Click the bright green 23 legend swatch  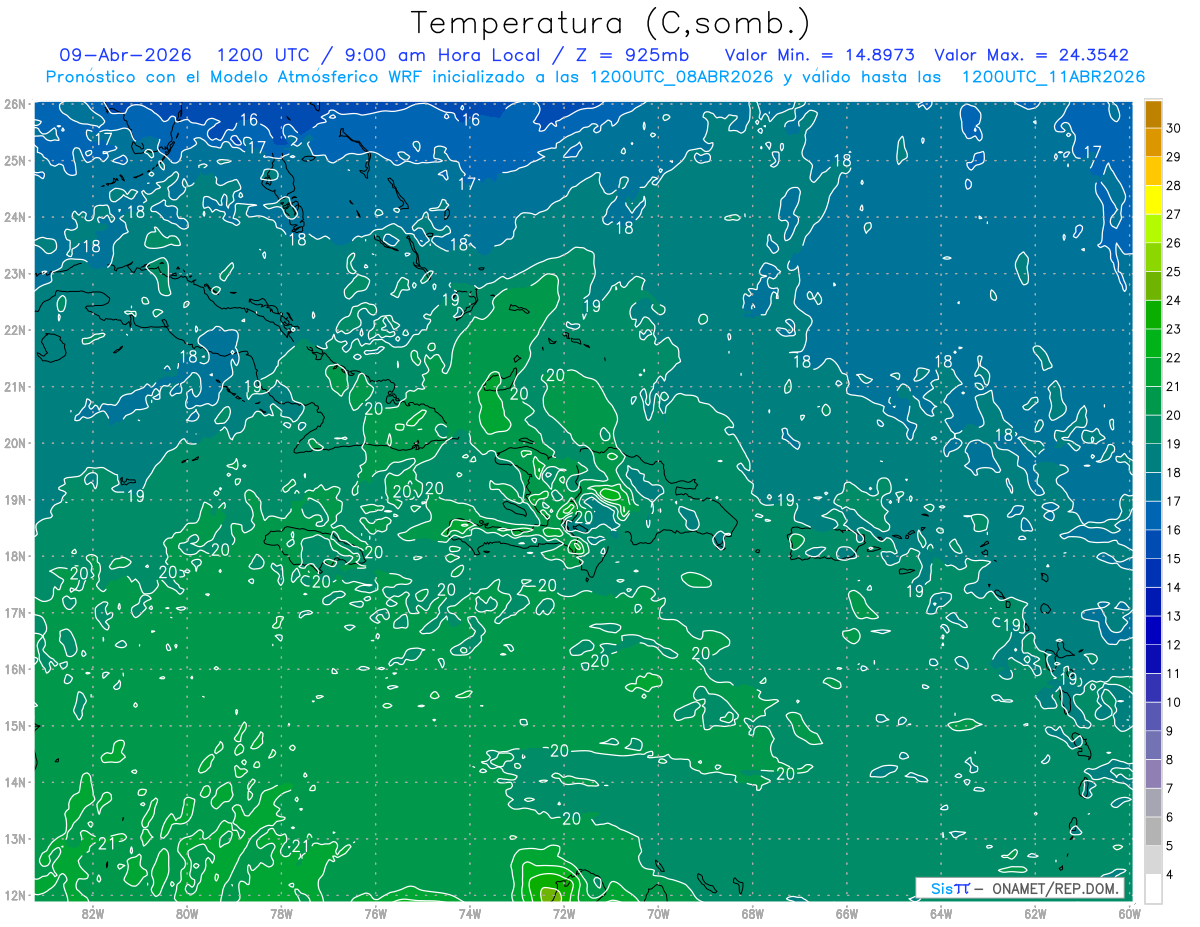(1153, 315)
